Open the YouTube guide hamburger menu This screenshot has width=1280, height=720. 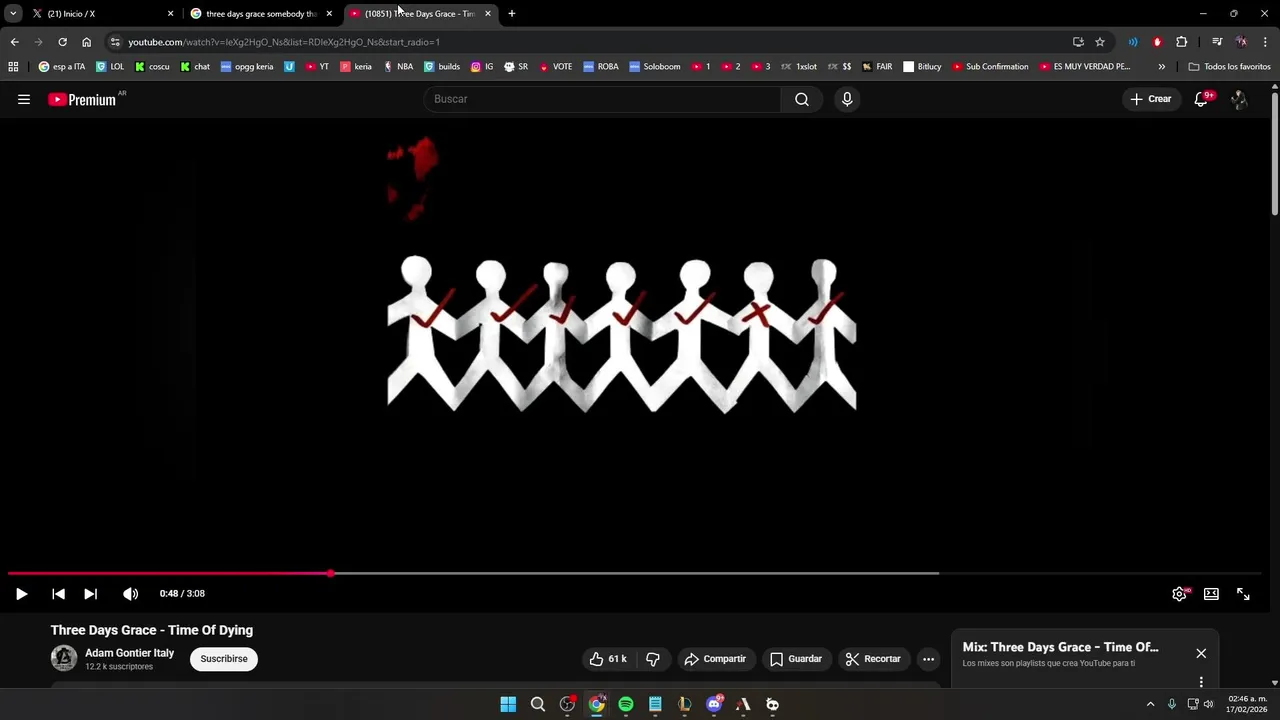coord(24,99)
